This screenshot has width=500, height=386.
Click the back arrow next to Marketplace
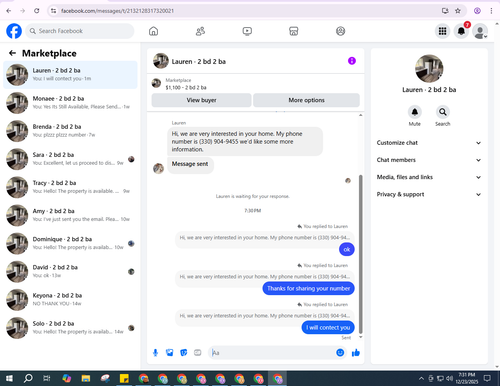[x=12, y=53]
